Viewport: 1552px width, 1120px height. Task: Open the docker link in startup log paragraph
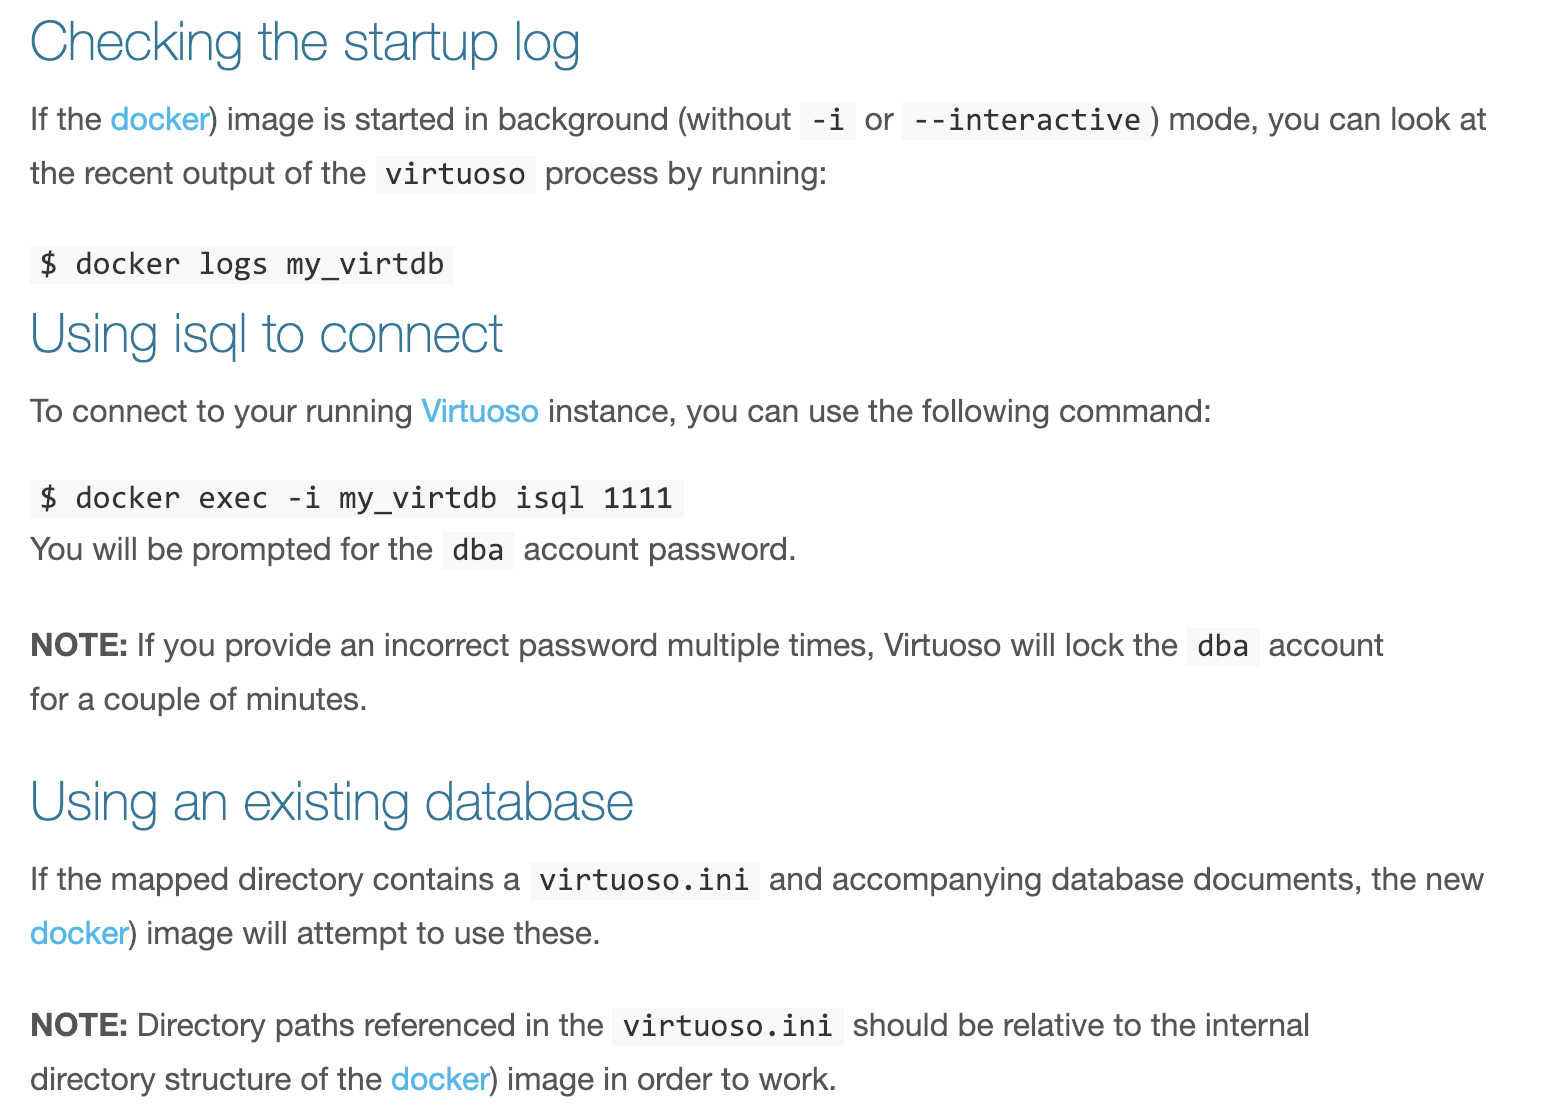[159, 120]
